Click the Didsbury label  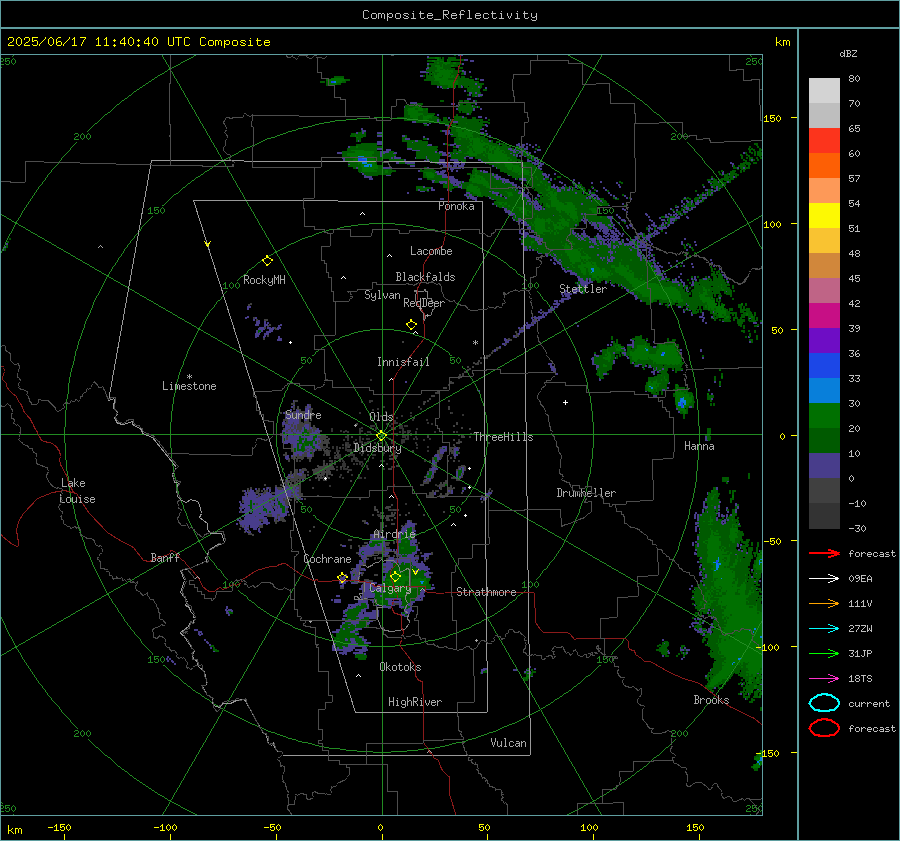tap(377, 448)
